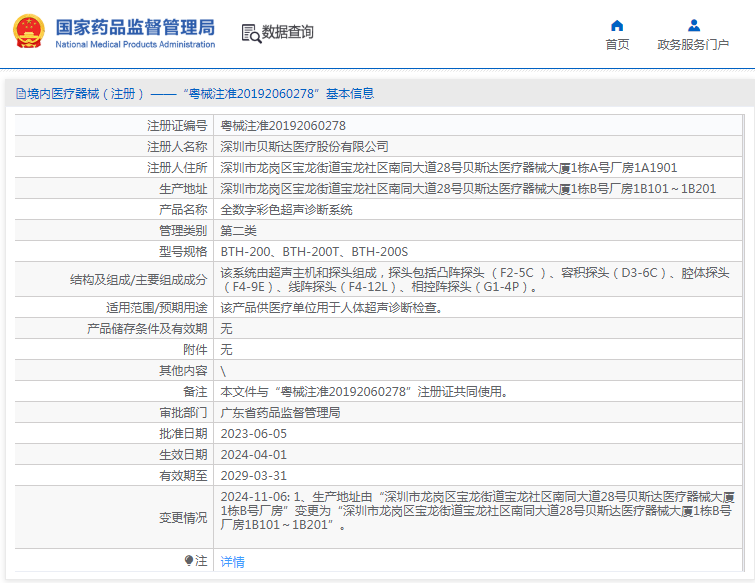Click the 变更情况 row label
Viewport: 755px width, 583px height.
(183, 518)
